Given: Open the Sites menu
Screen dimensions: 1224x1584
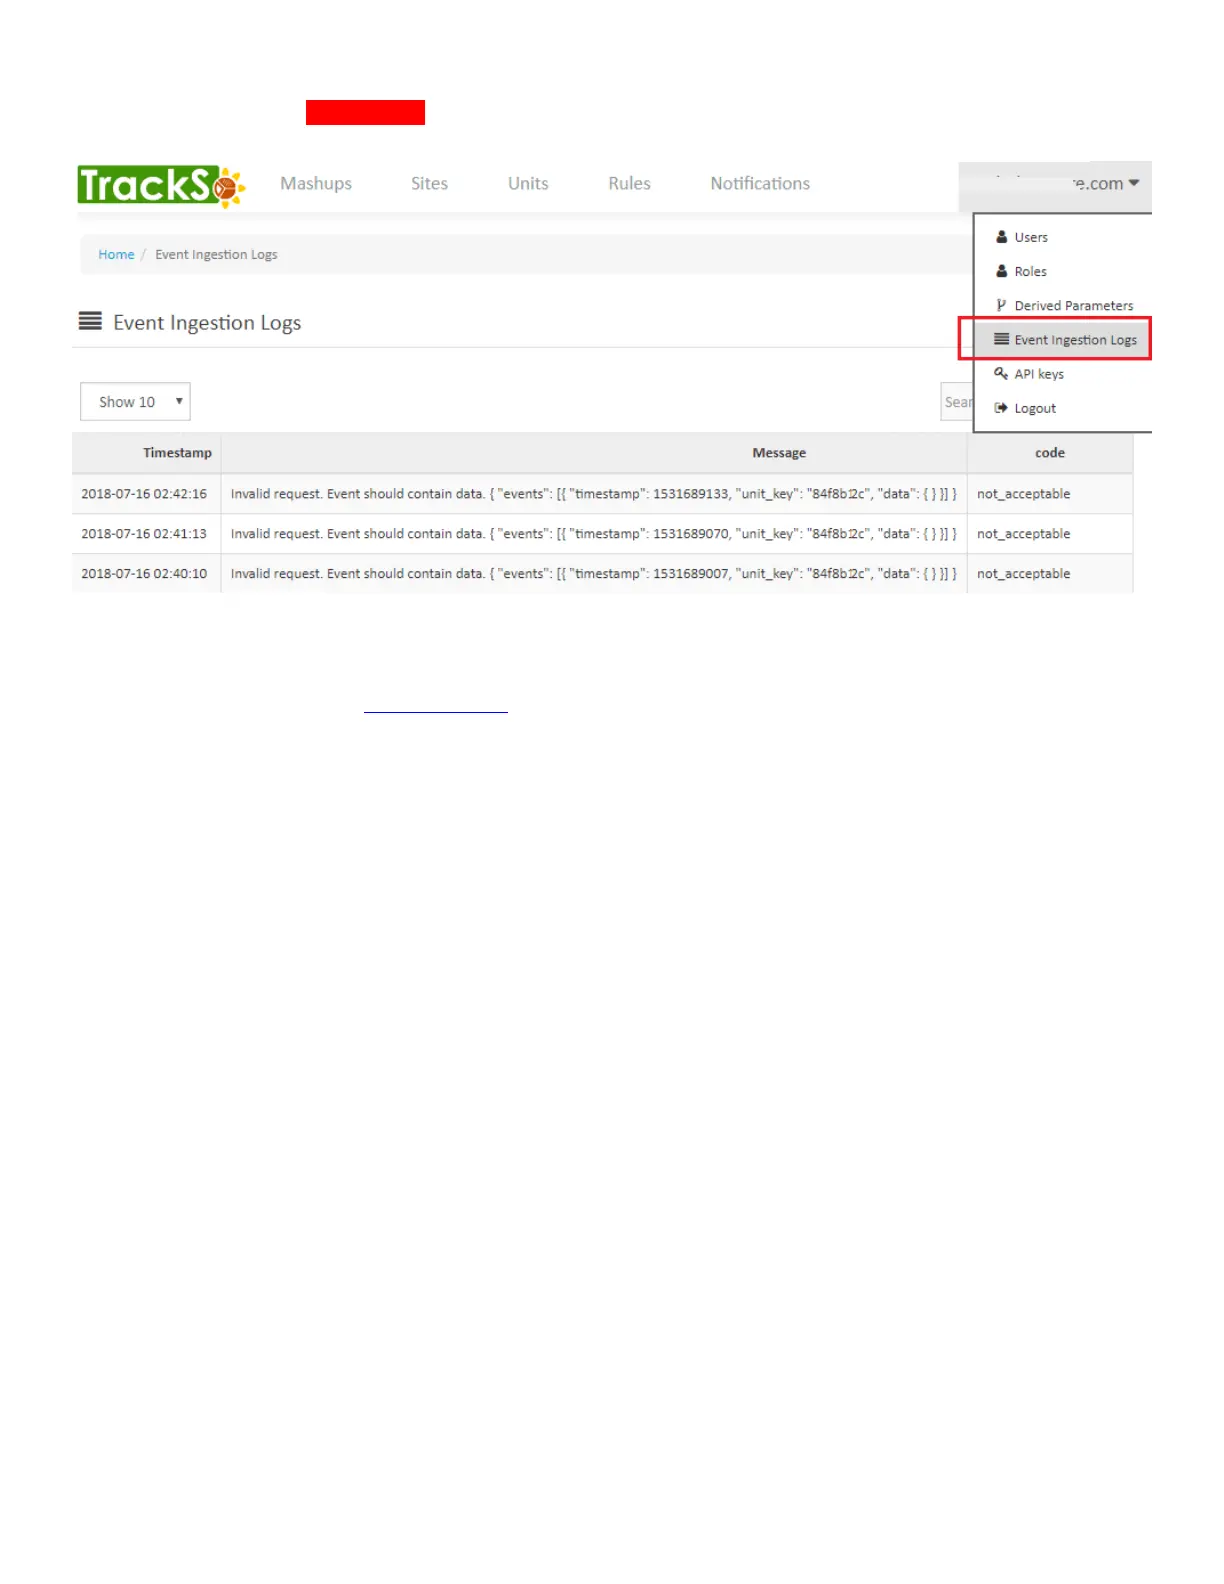Looking at the screenshot, I should pos(429,184).
